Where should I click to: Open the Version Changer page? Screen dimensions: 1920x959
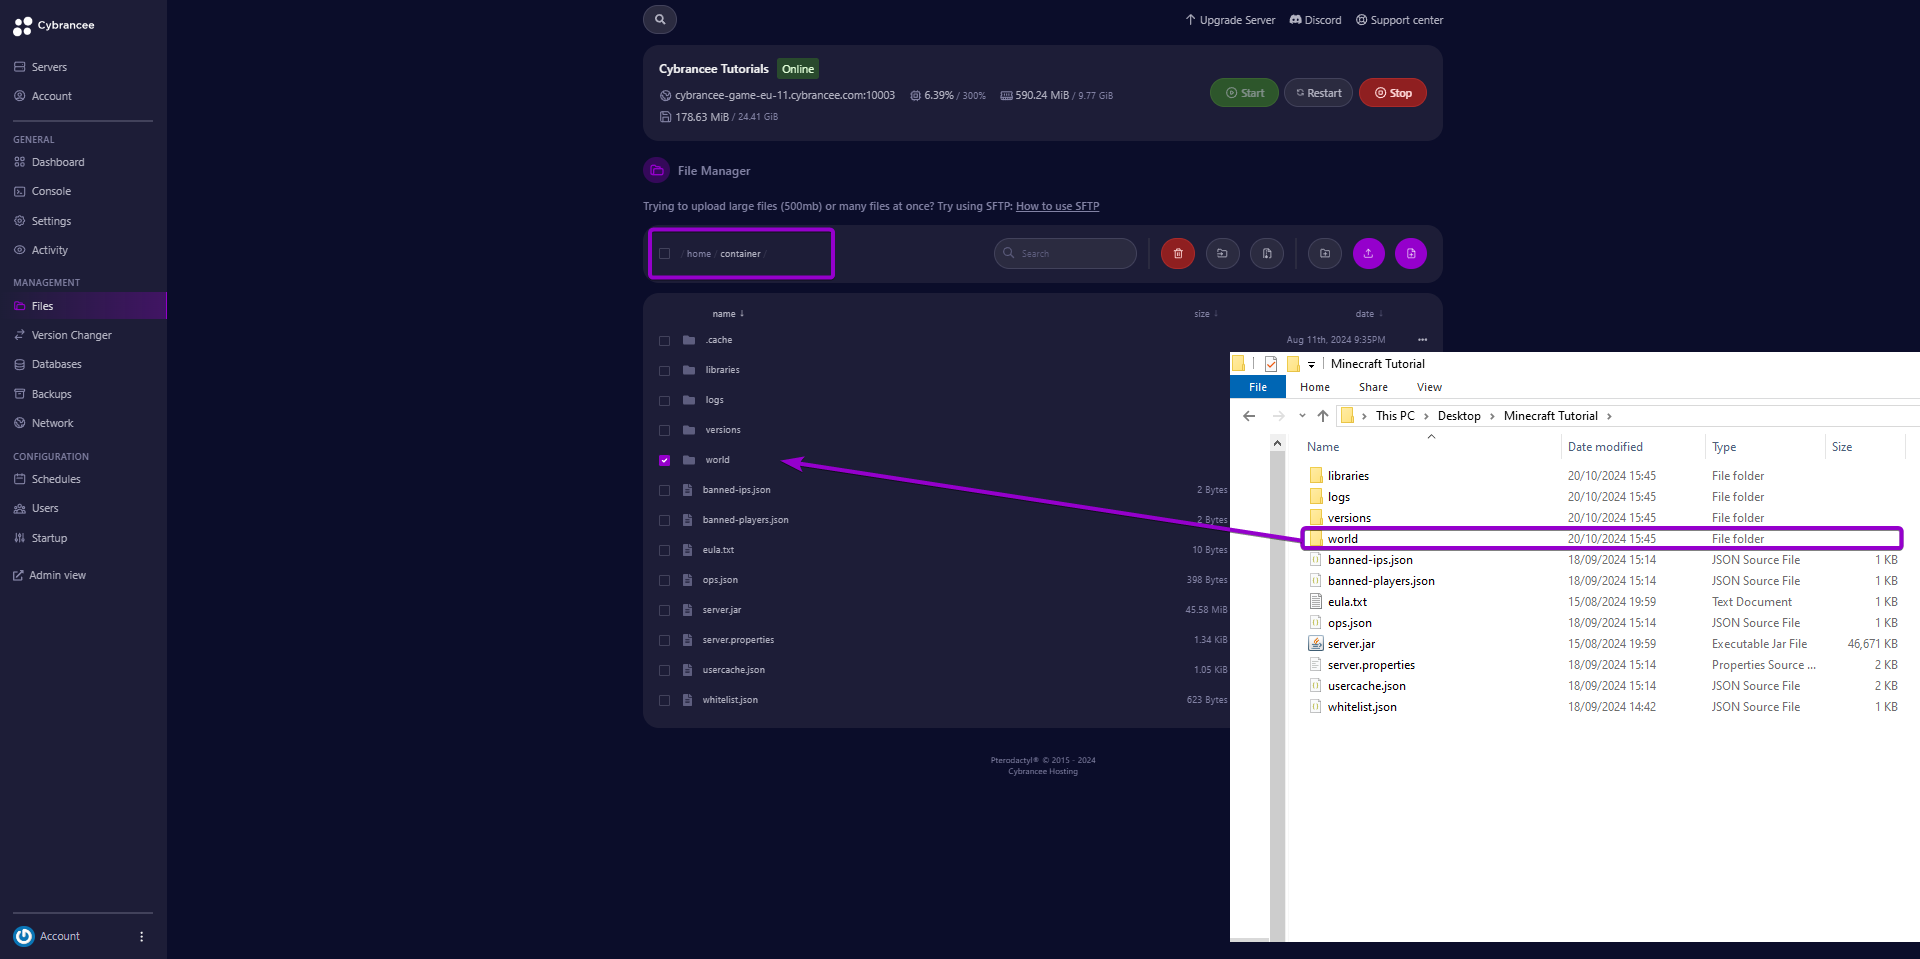point(71,335)
